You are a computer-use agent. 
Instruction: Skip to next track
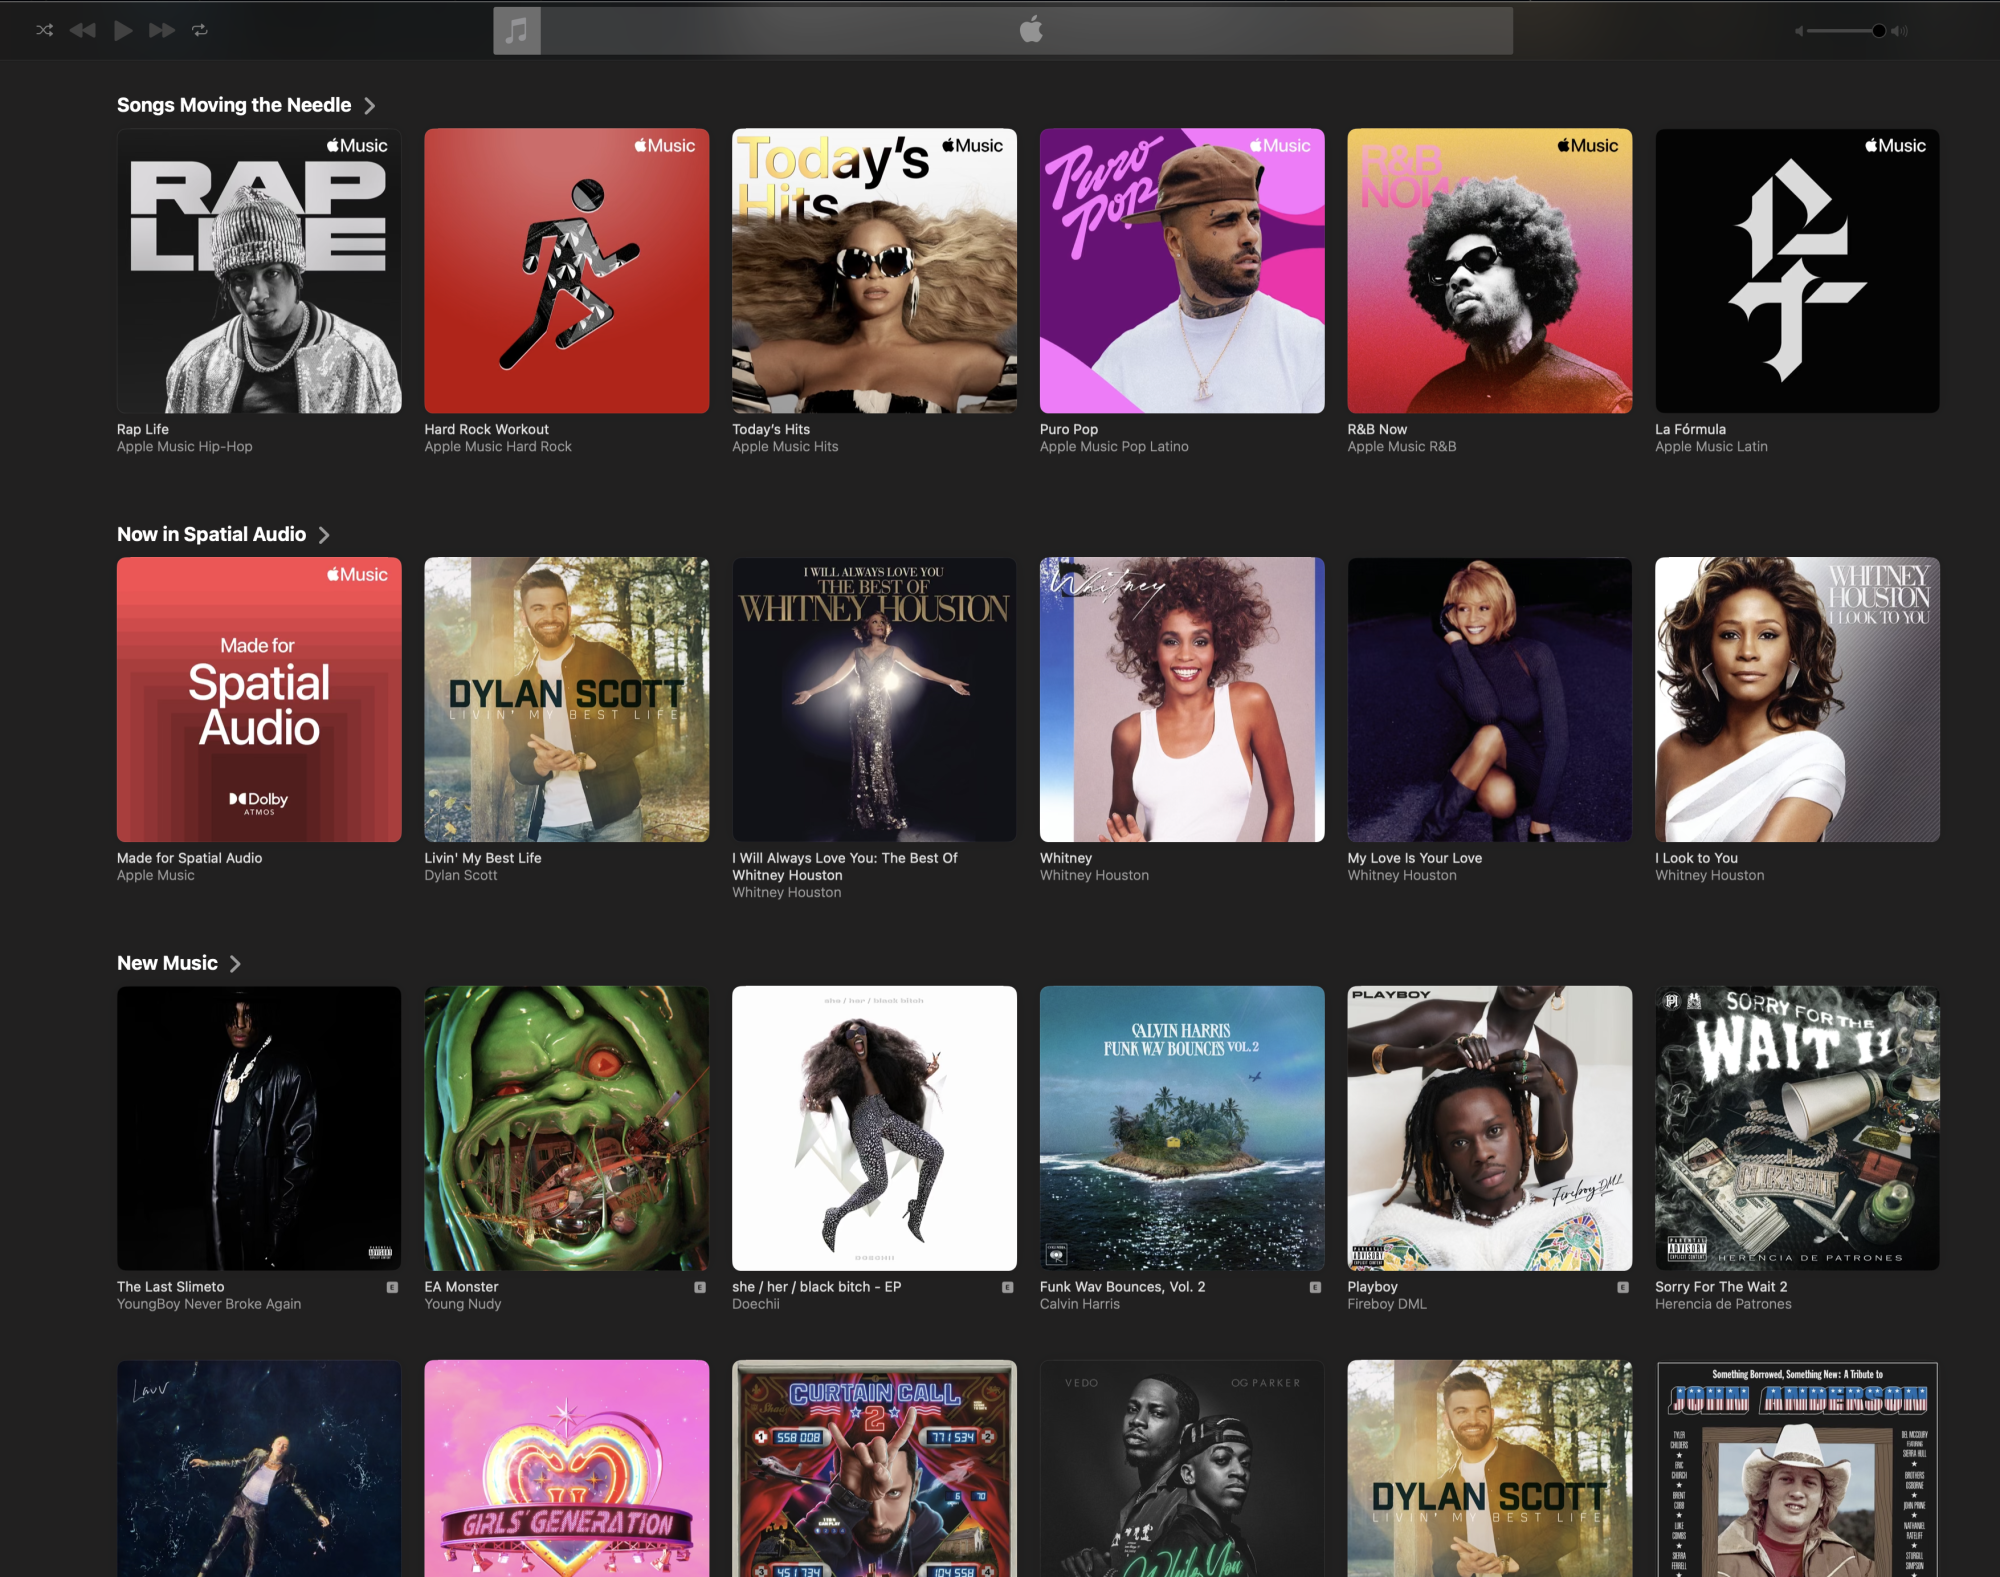click(162, 30)
